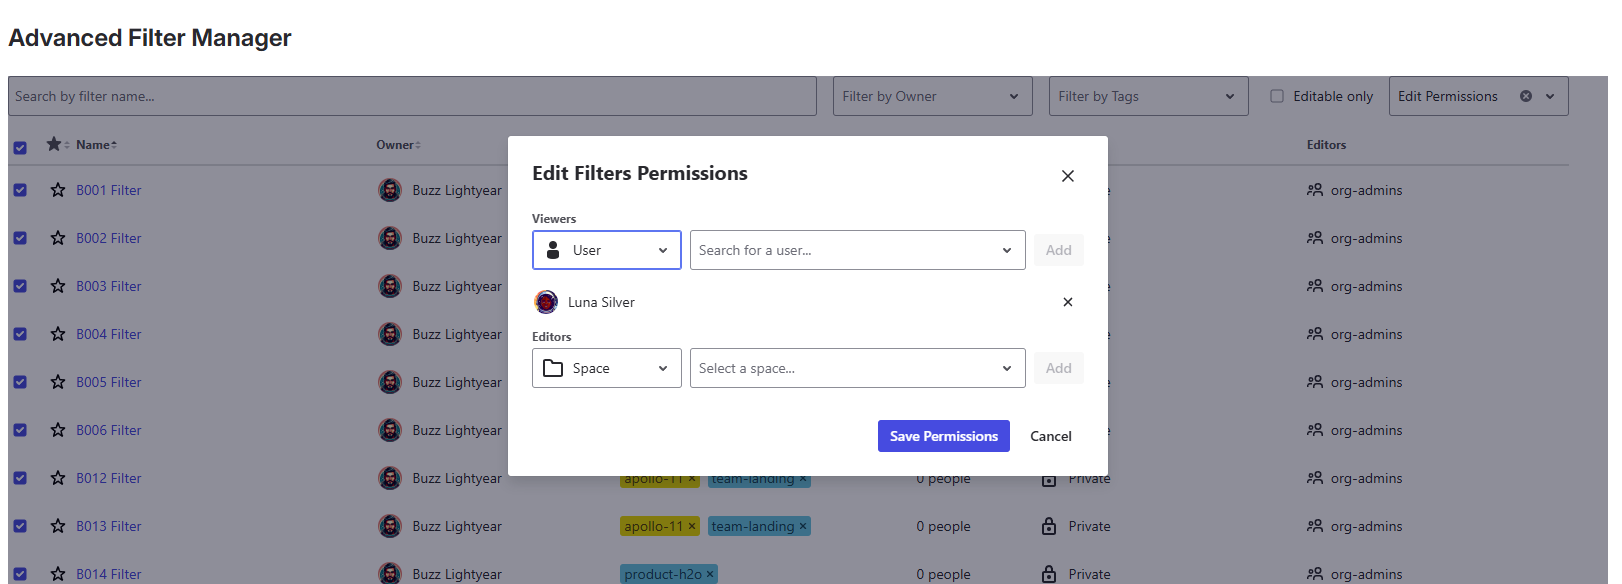Remove Luna Silver from Viewers list
This screenshot has width=1622, height=584.
point(1067,301)
